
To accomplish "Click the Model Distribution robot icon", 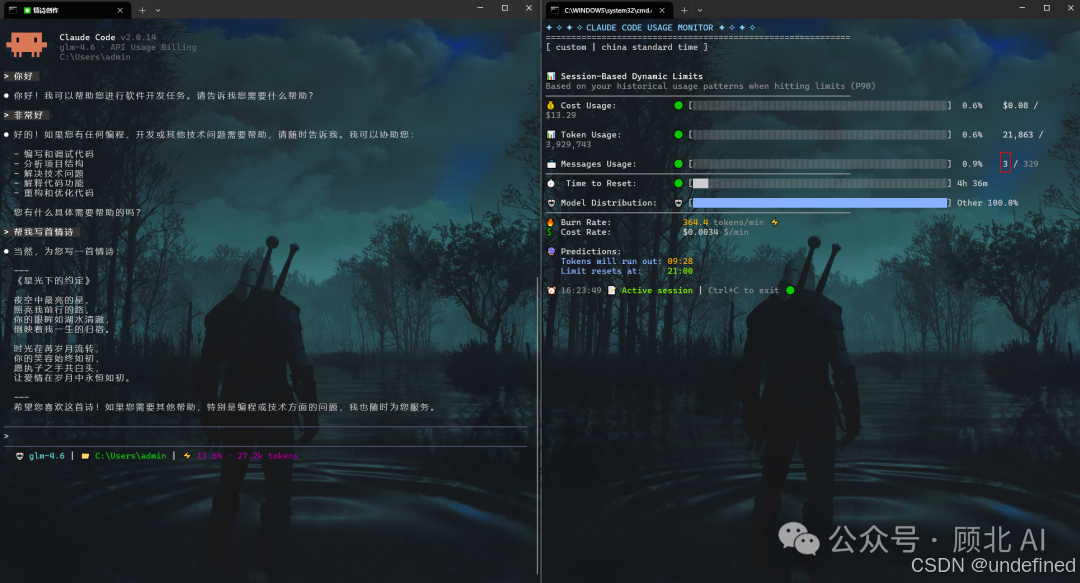I will 551,203.
